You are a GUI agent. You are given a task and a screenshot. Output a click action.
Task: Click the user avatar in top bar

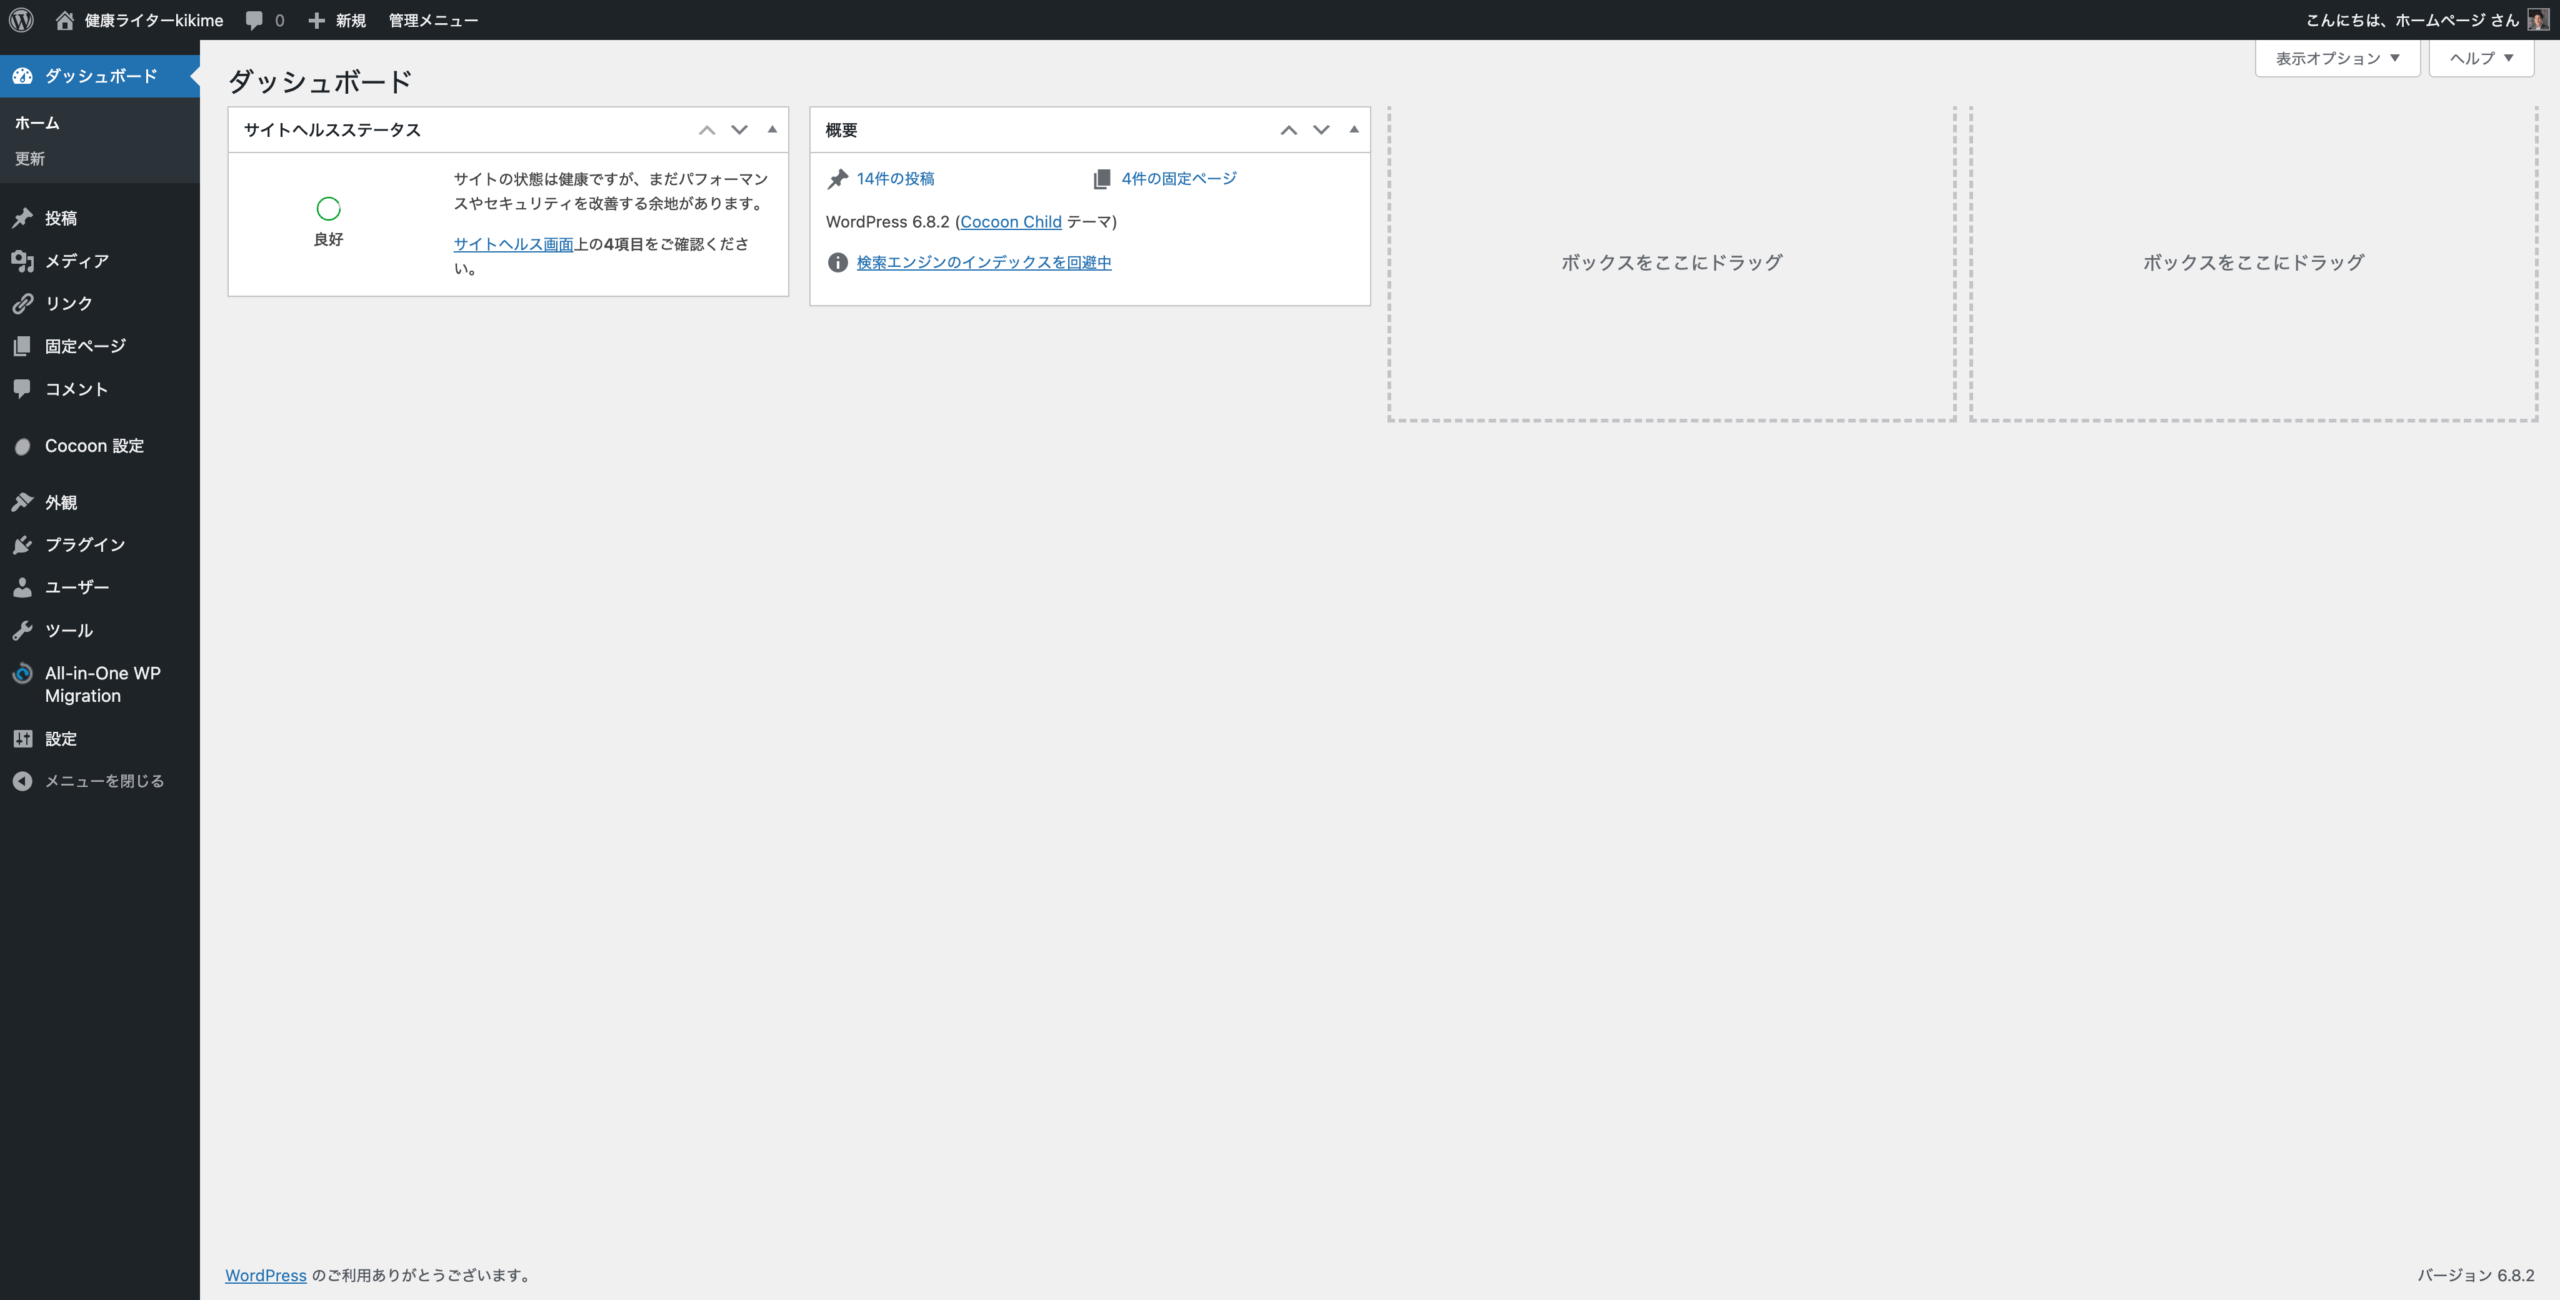point(2537,20)
